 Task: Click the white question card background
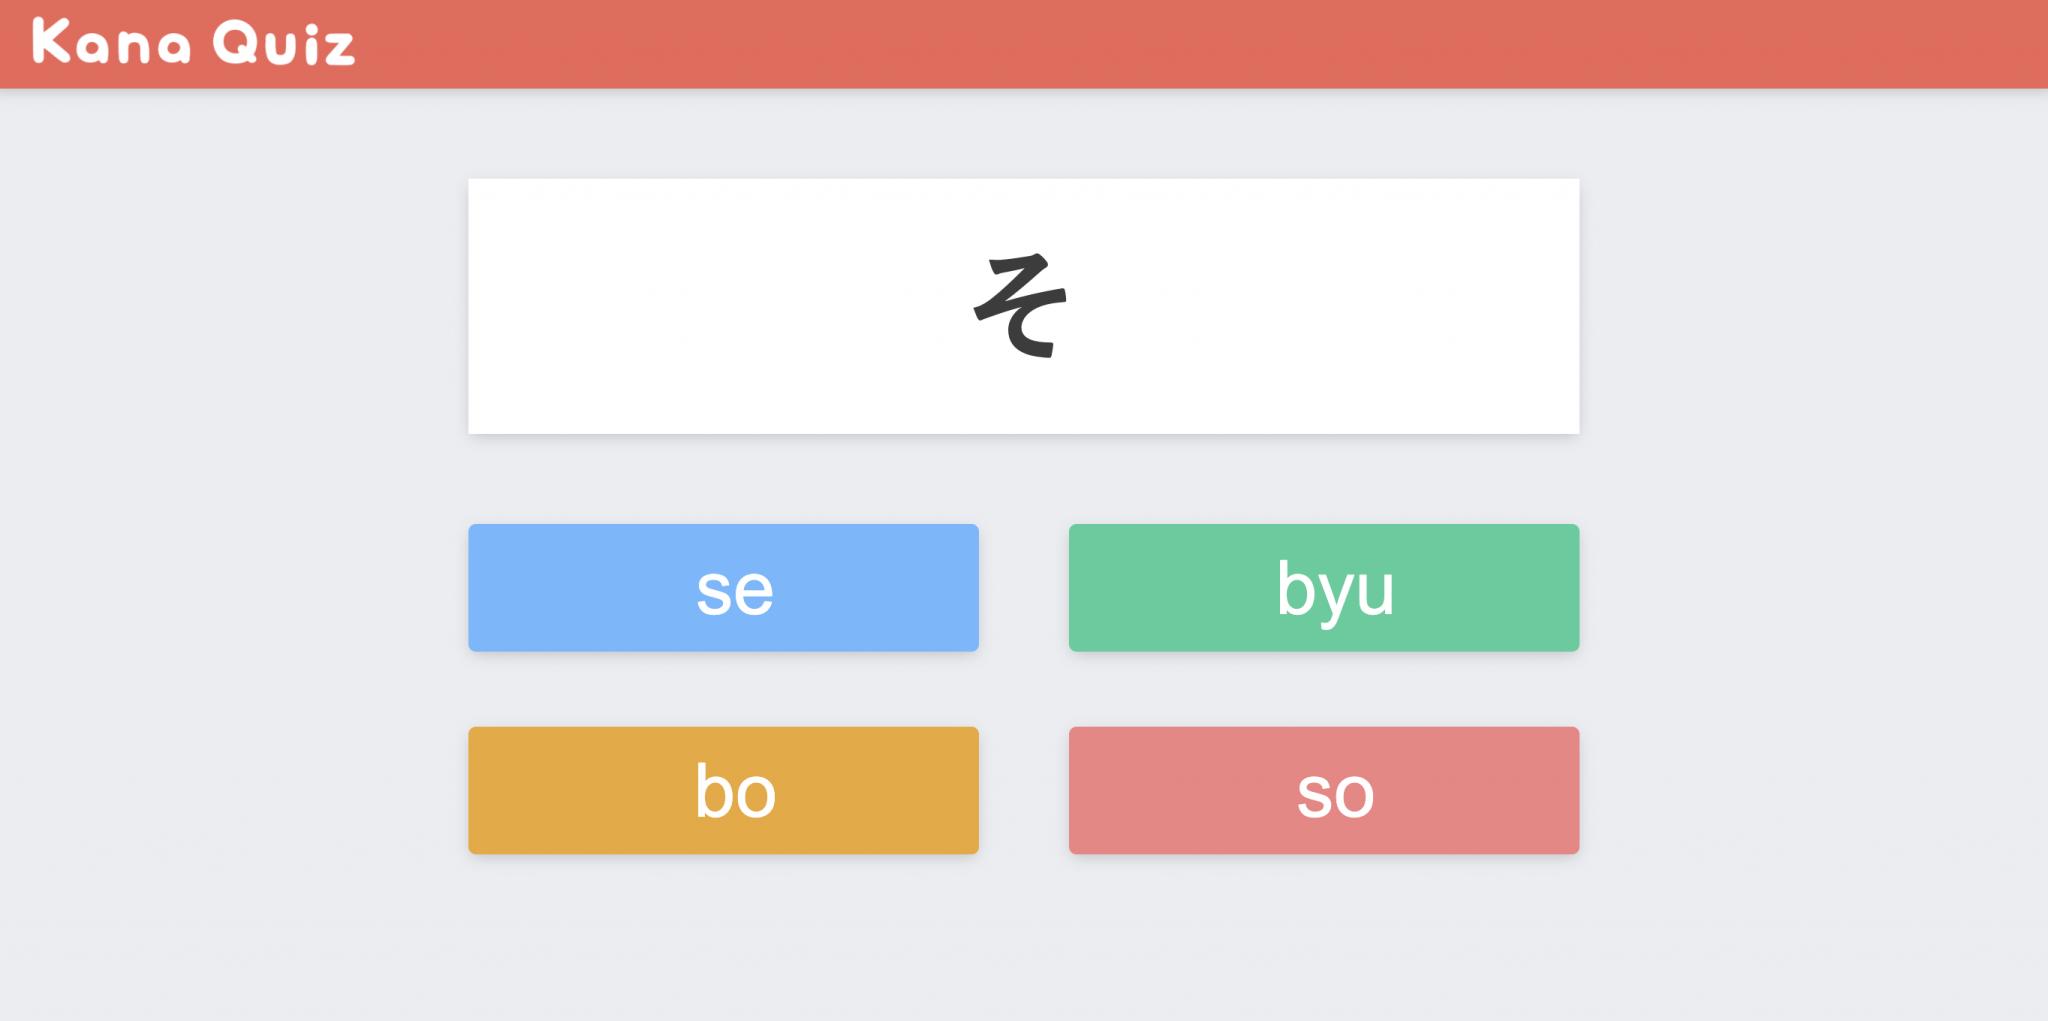coord(700,306)
